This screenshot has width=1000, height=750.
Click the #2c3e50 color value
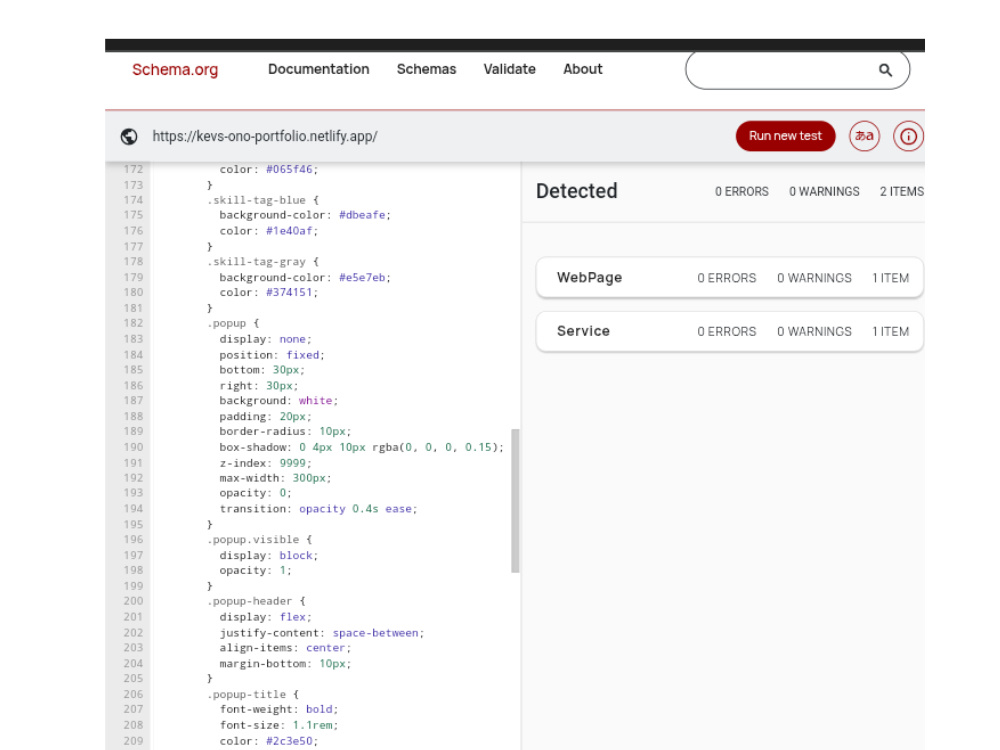point(290,741)
